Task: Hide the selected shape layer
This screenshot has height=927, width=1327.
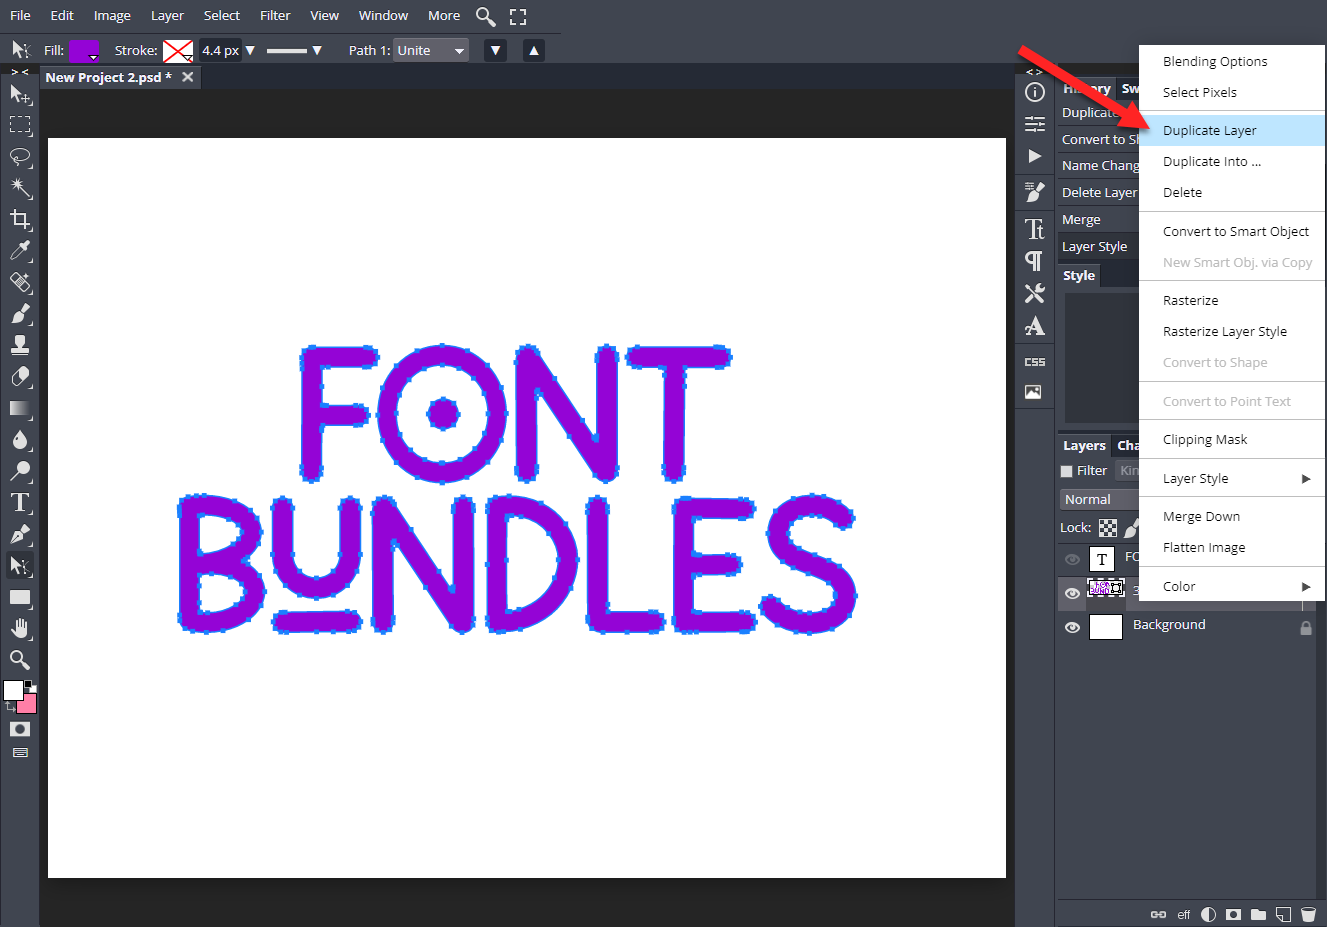Action: pyautogui.click(x=1072, y=593)
